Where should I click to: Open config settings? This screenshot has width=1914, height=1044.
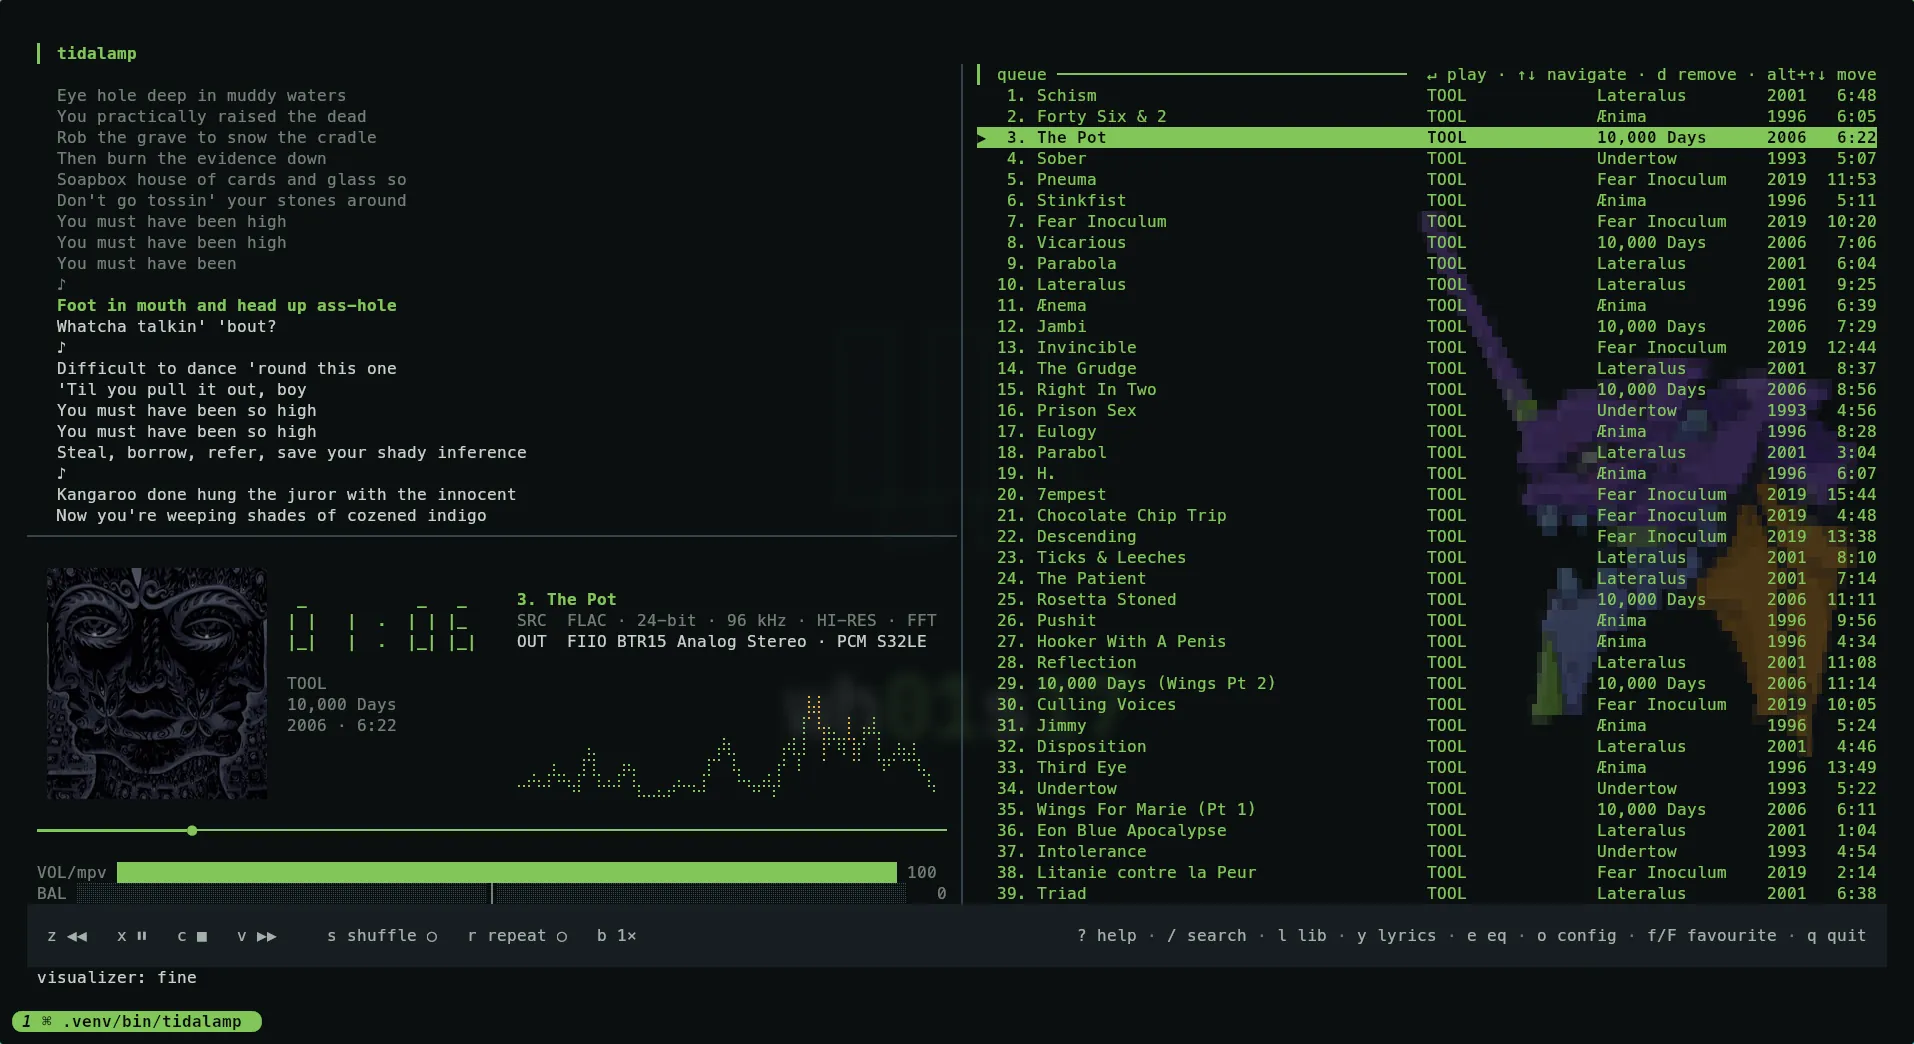pyautogui.click(x=1576, y=936)
